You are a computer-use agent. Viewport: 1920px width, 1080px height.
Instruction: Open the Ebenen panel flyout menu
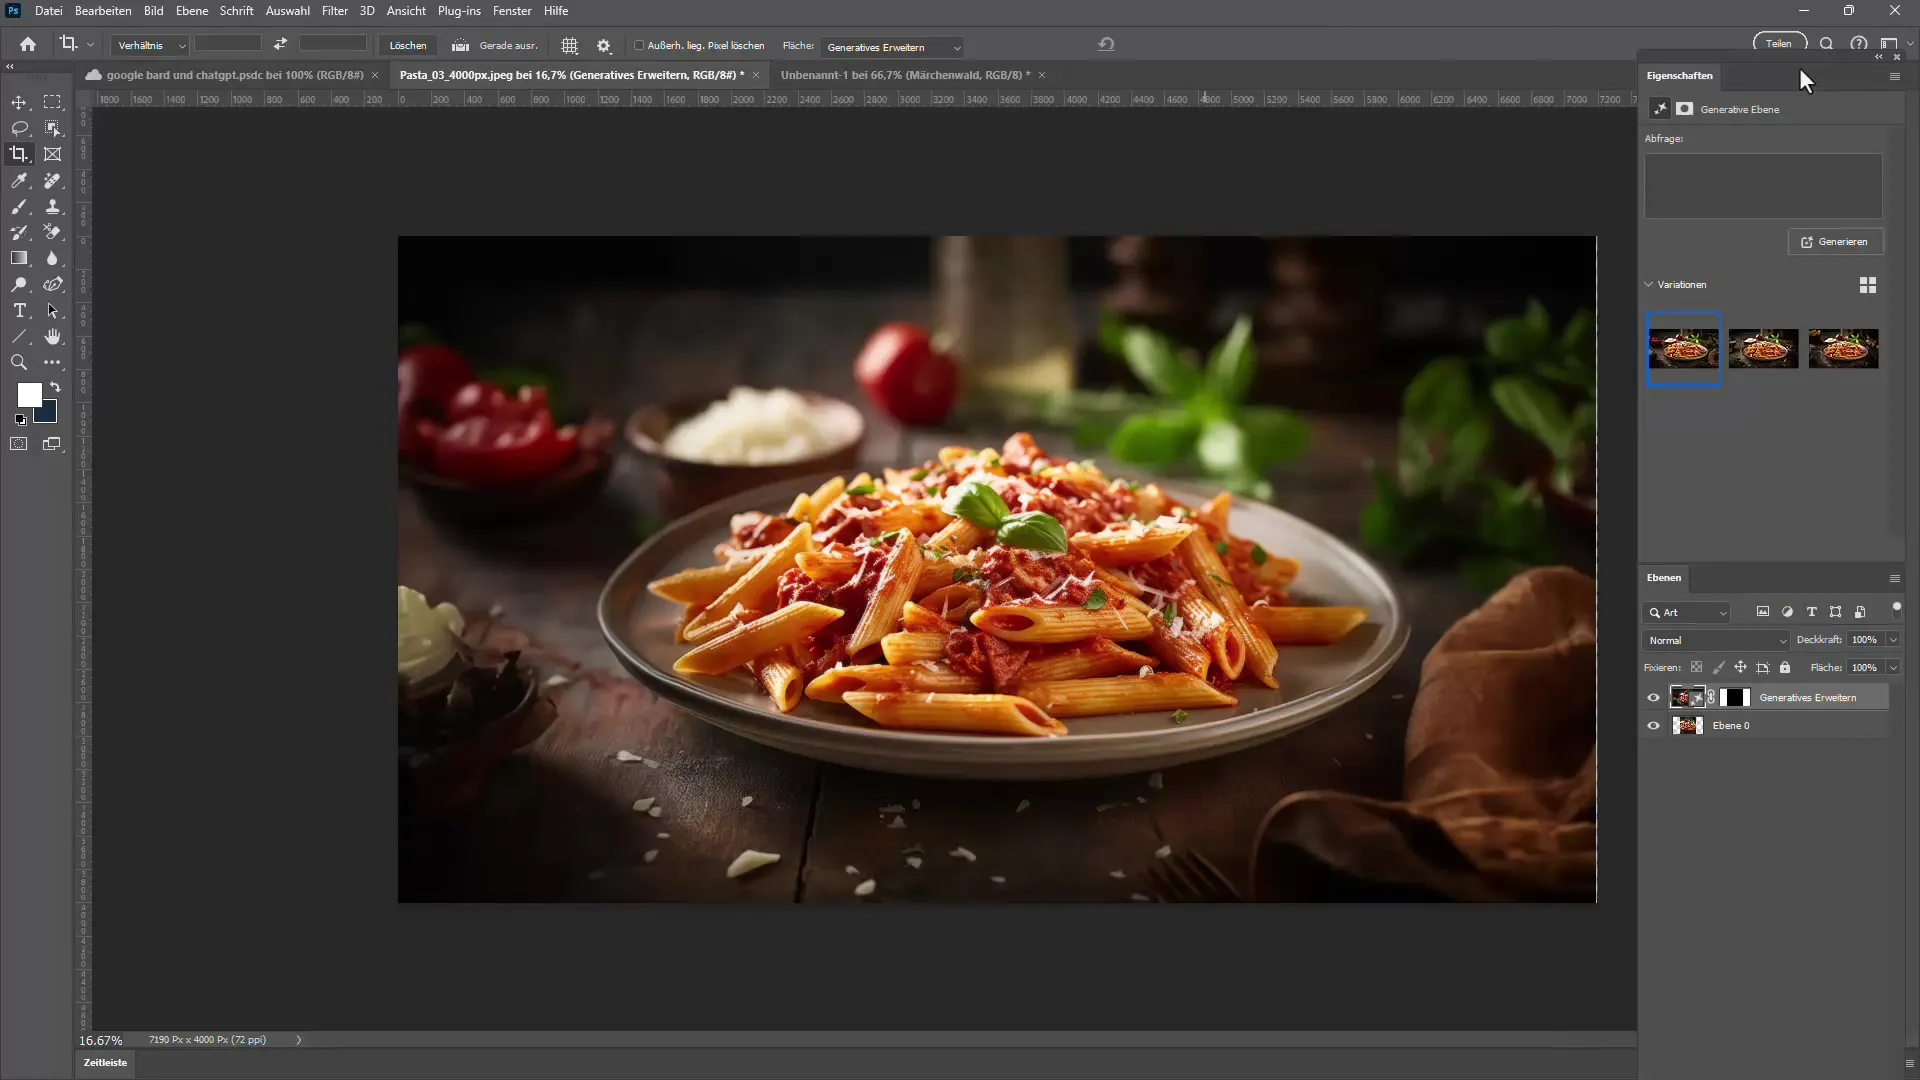(x=1894, y=579)
